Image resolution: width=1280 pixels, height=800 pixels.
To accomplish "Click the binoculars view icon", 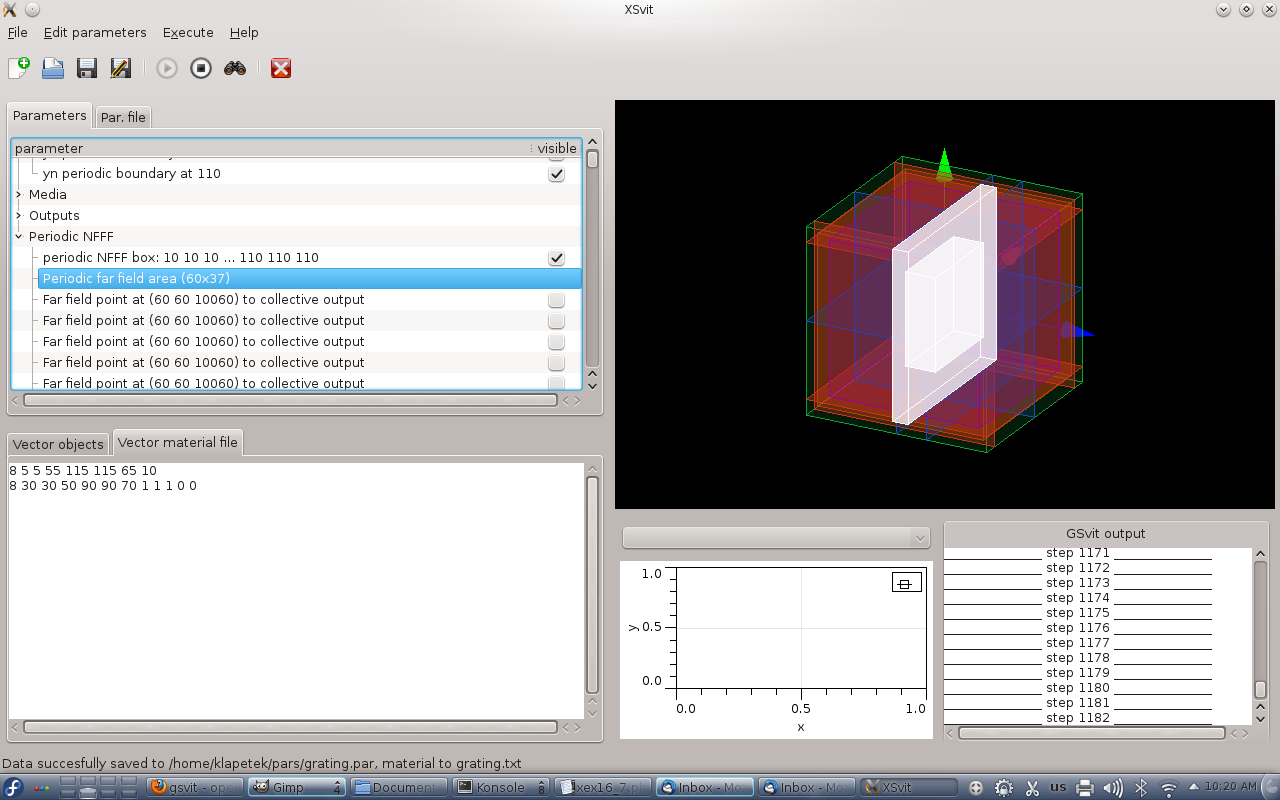I will click(235, 68).
